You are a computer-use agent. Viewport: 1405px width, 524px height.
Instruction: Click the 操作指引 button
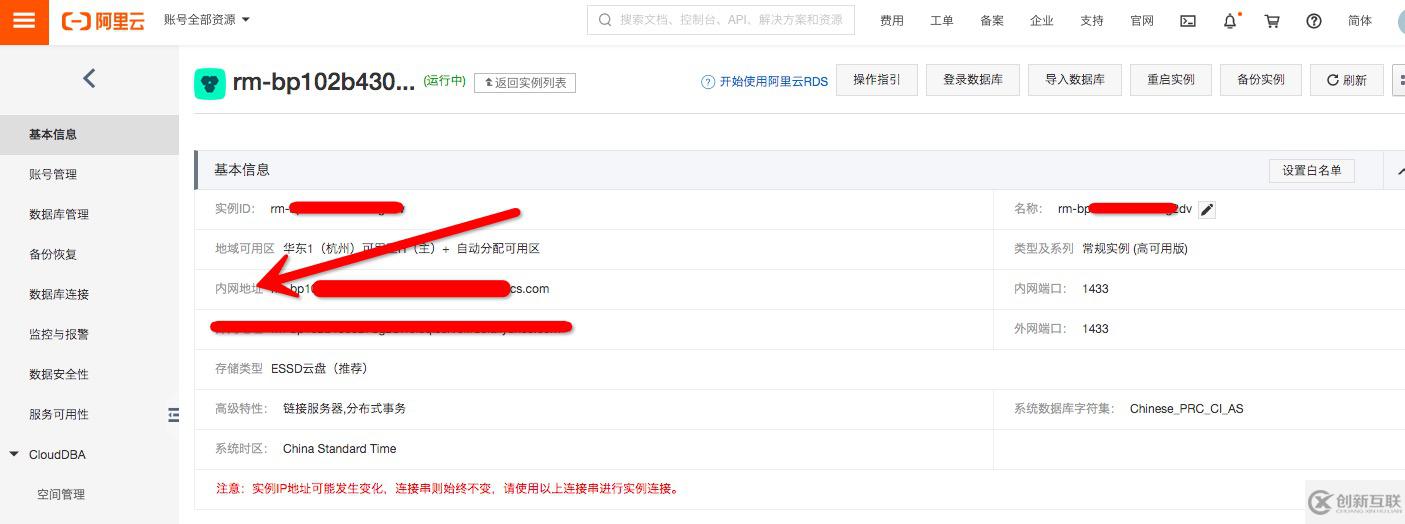click(x=877, y=80)
